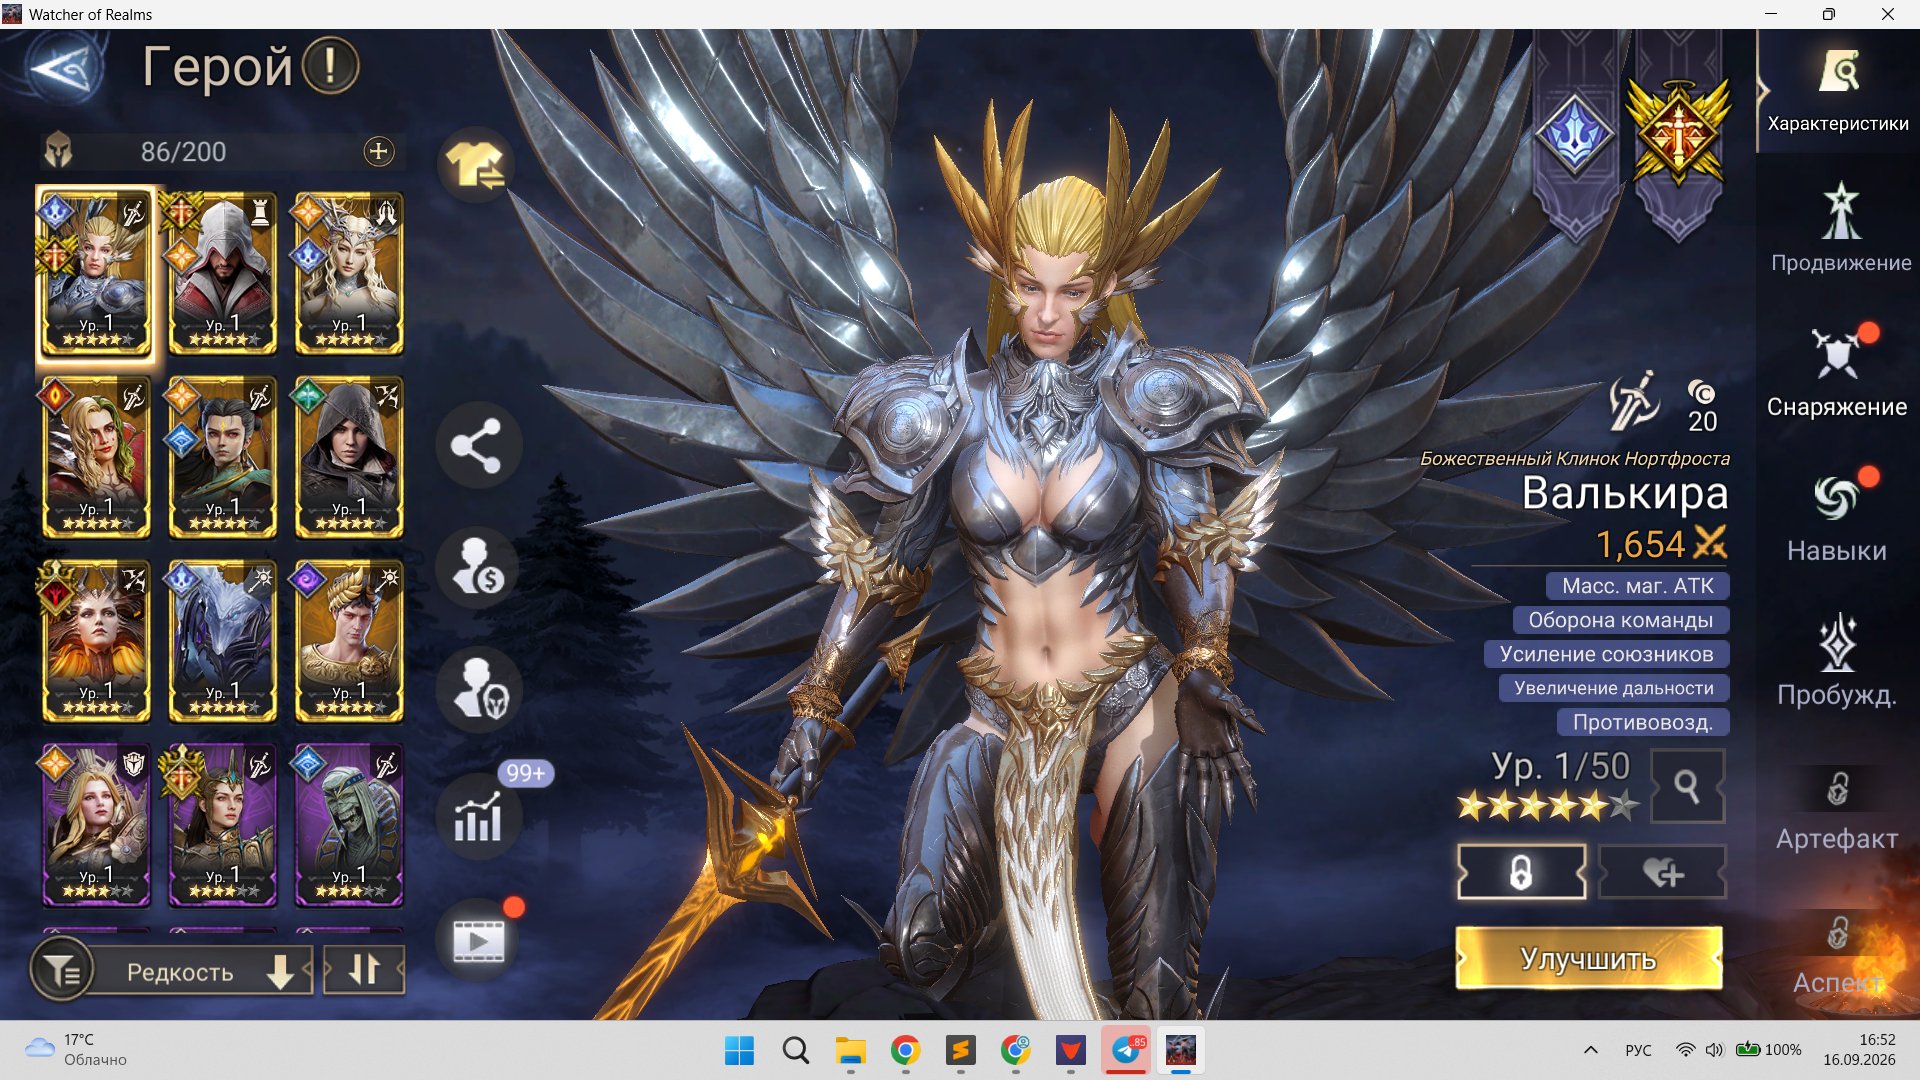The height and width of the screenshot is (1080, 1920).
Task: Click the share hero icon
Action: coord(477,445)
